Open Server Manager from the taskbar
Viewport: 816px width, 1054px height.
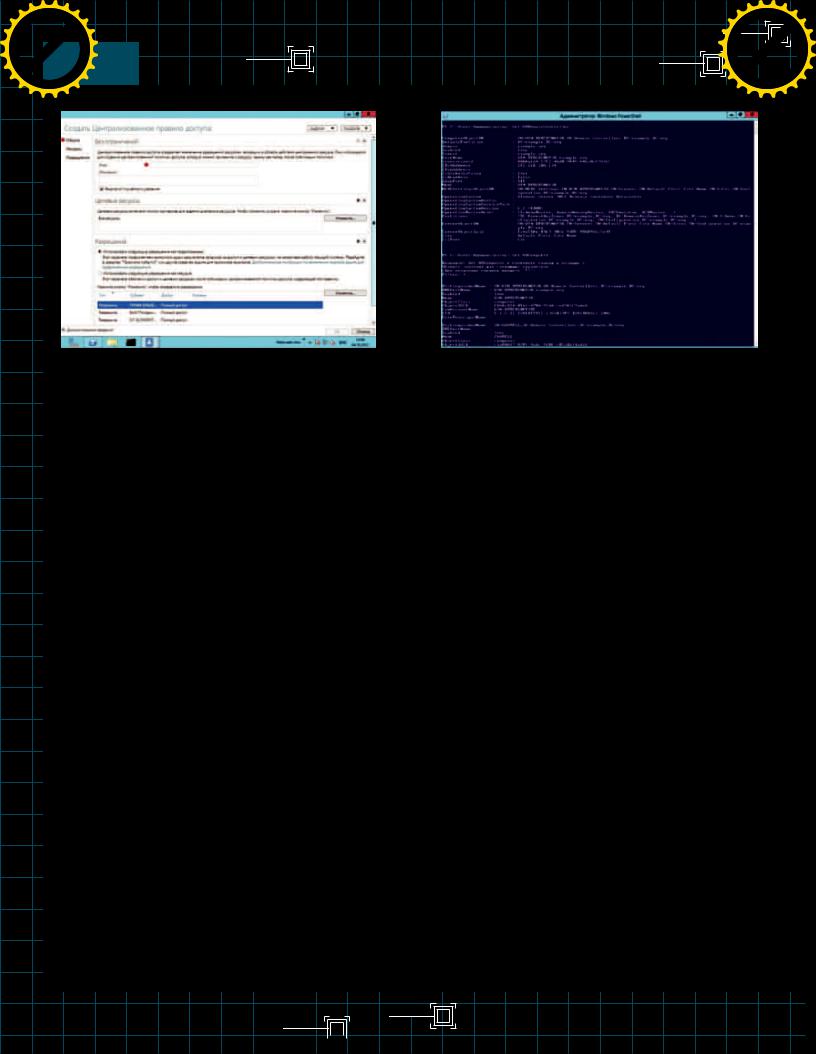pyautogui.click(x=72, y=342)
